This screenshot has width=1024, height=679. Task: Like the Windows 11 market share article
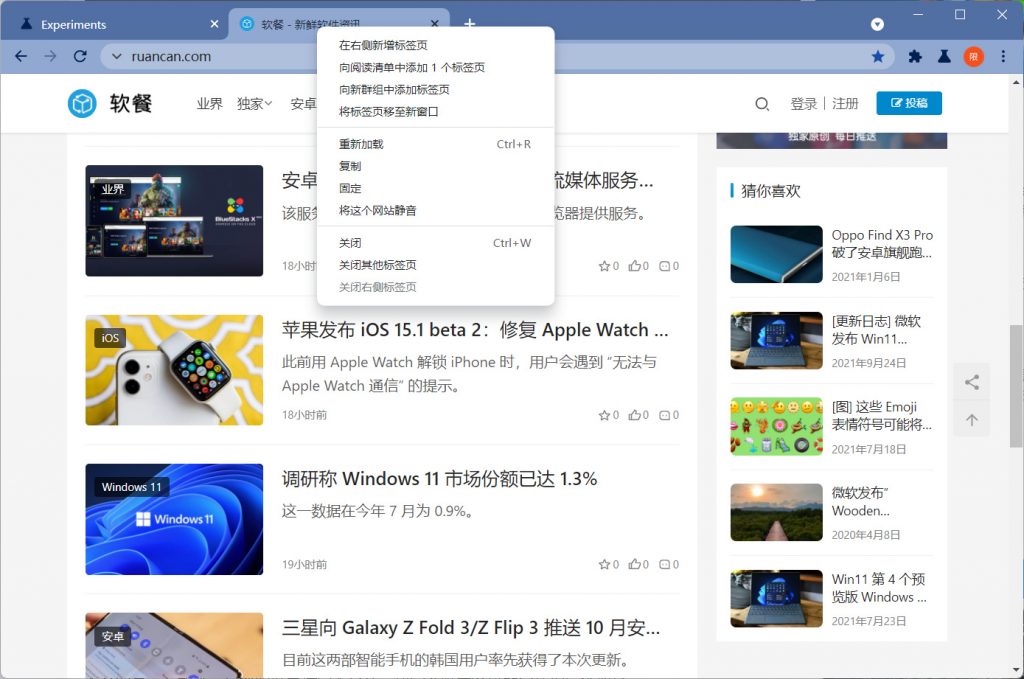pyautogui.click(x=634, y=564)
